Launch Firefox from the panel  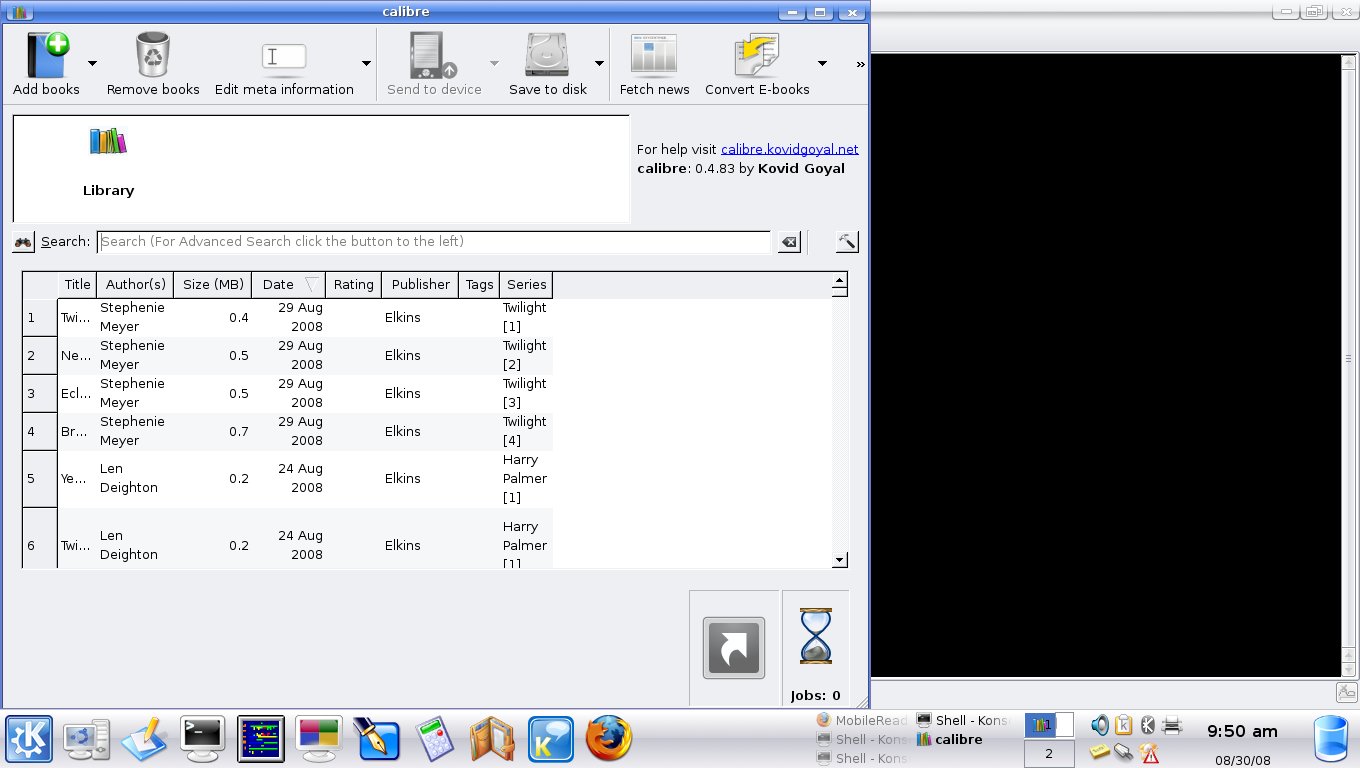coord(609,740)
